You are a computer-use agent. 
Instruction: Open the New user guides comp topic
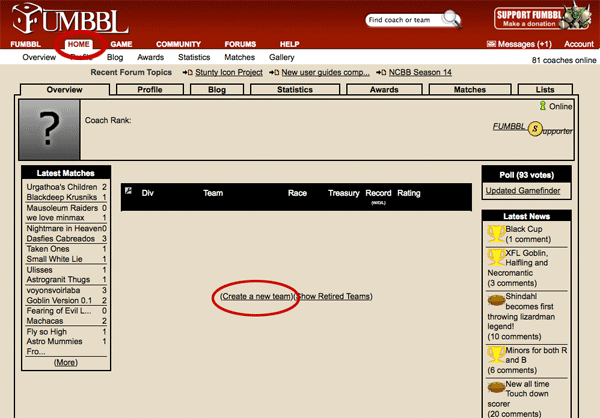click(x=325, y=72)
